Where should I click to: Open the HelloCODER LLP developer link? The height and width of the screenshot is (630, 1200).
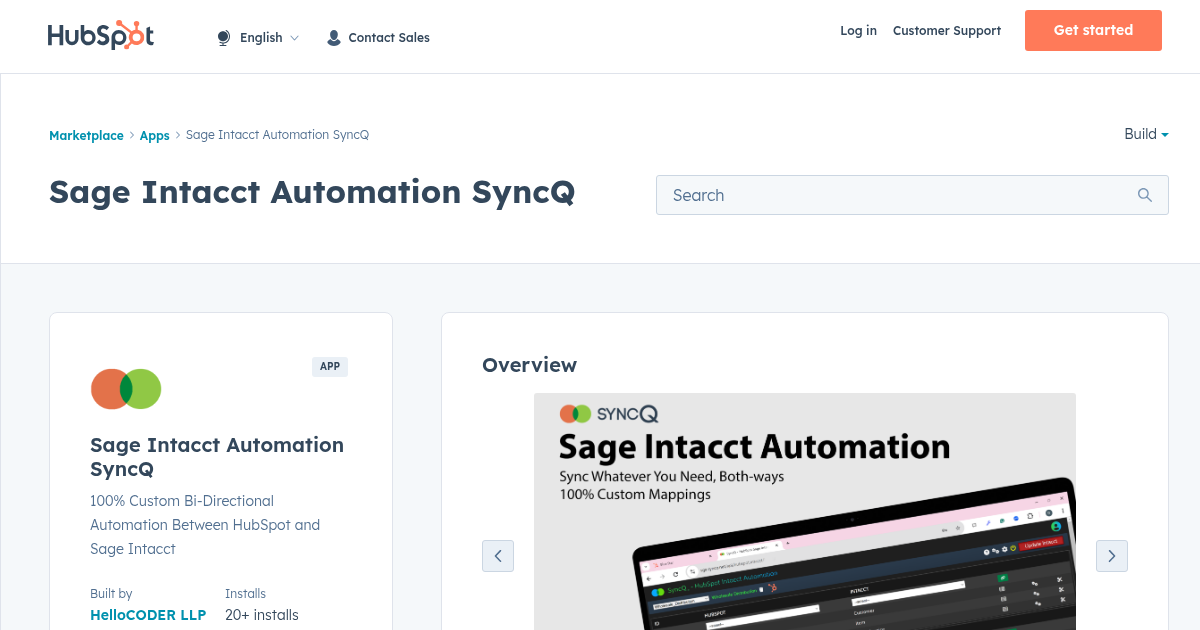[148, 615]
